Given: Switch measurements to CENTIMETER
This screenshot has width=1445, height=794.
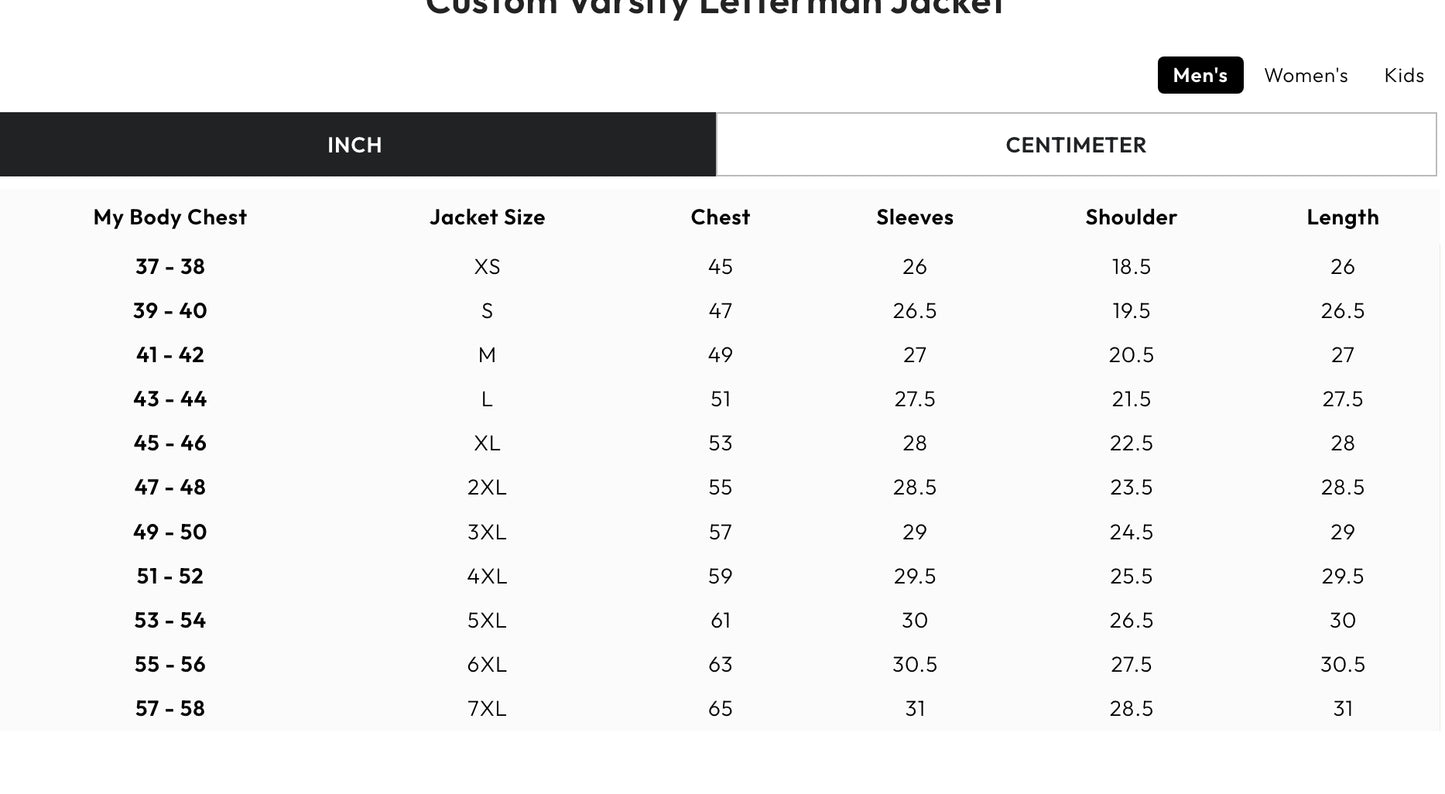Looking at the screenshot, I should tap(1076, 143).
